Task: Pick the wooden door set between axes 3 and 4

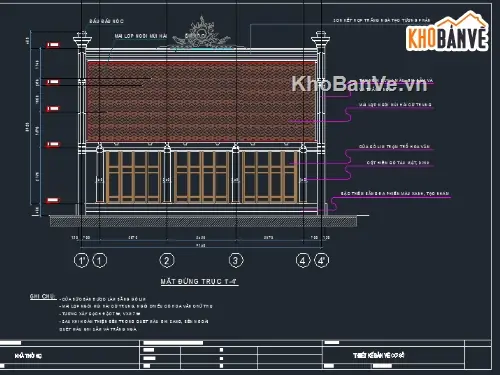Action: (270, 177)
